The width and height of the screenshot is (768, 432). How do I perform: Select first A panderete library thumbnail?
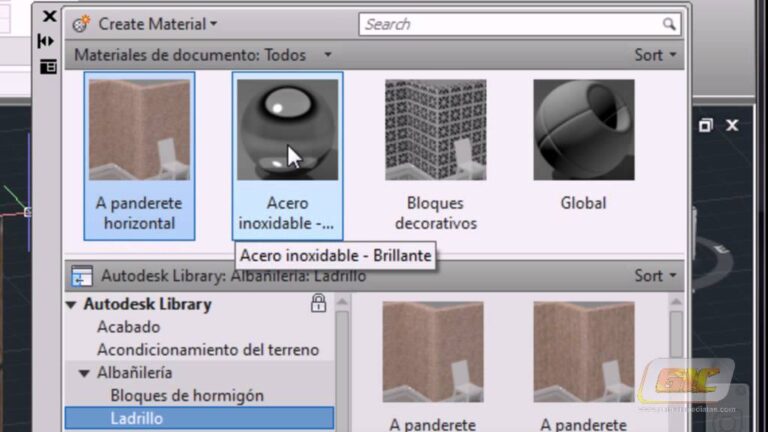433,352
